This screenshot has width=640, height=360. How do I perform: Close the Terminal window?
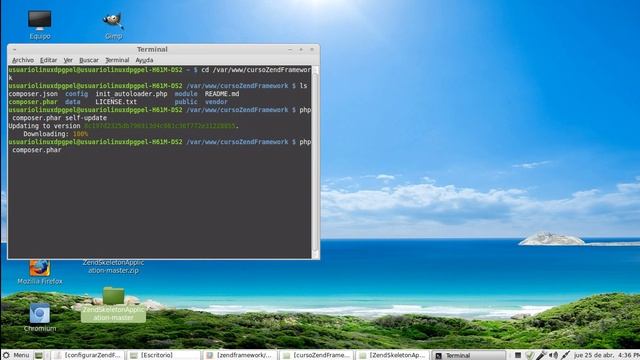[312, 49]
